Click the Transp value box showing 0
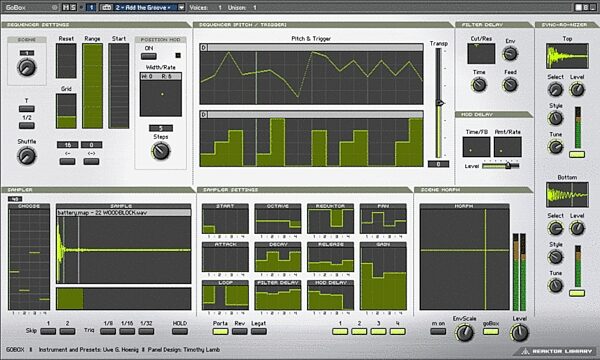 pos(439,164)
